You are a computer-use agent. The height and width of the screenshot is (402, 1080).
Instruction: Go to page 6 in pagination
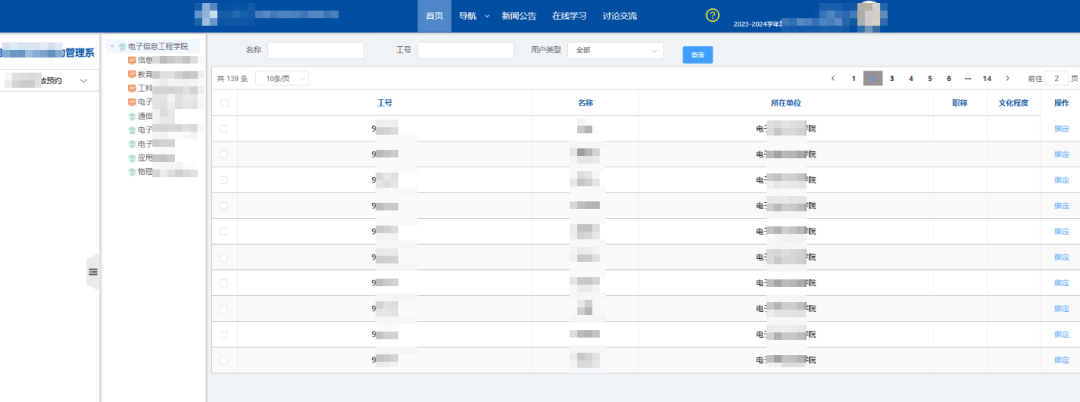tap(948, 78)
